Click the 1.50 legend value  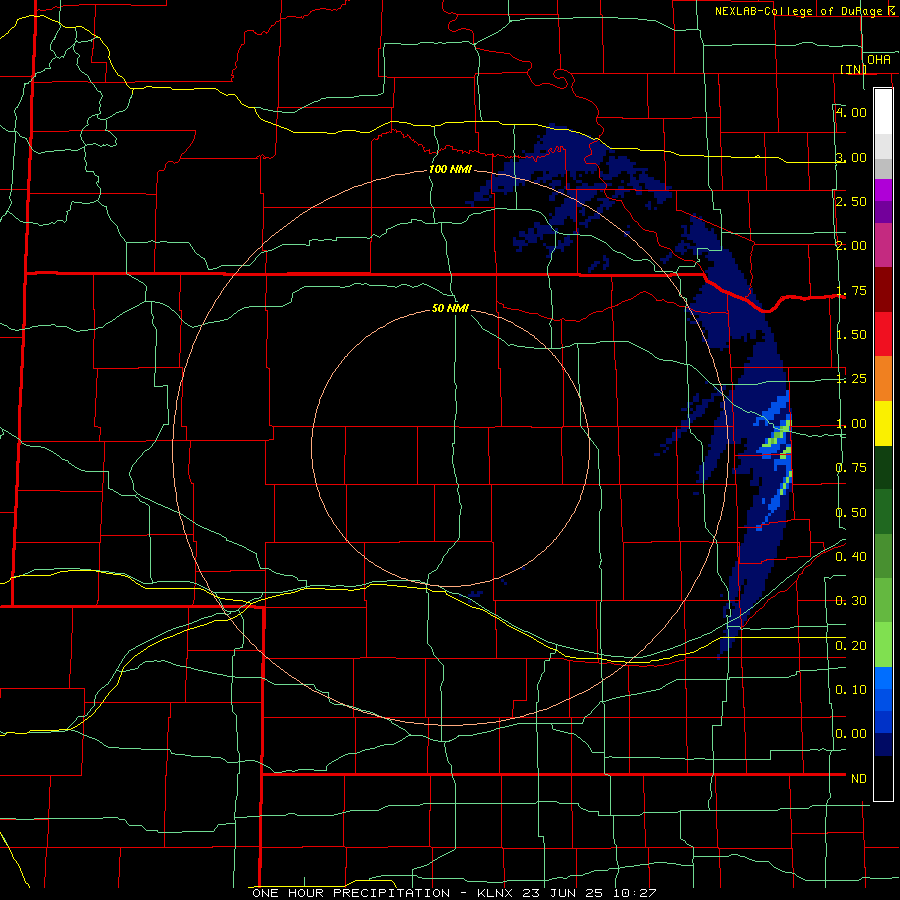click(x=851, y=335)
